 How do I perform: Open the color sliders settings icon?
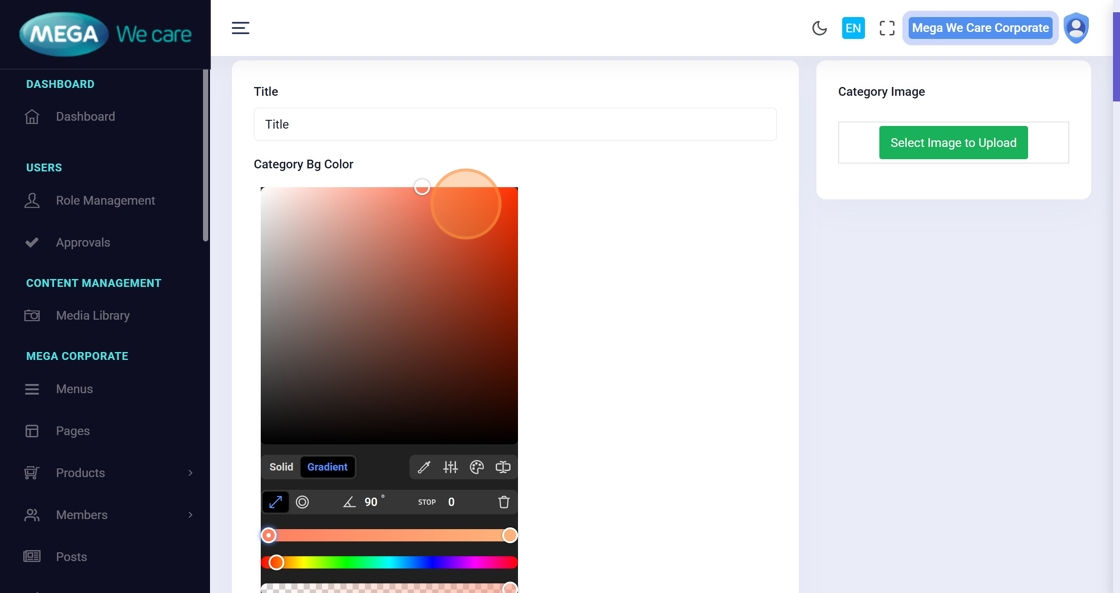pyautogui.click(x=451, y=467)
